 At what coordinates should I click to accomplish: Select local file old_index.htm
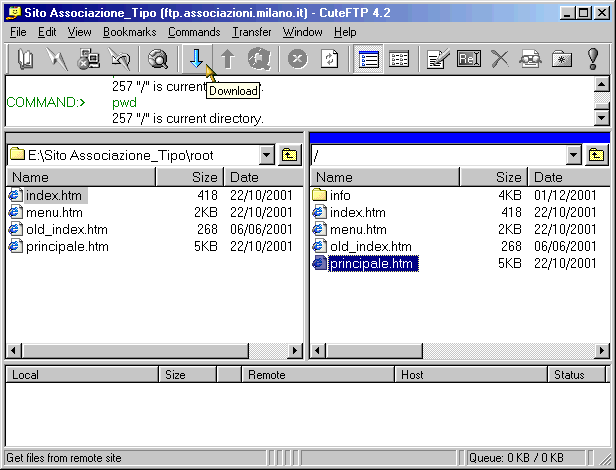pyautogui.click(x=66, y=229)
